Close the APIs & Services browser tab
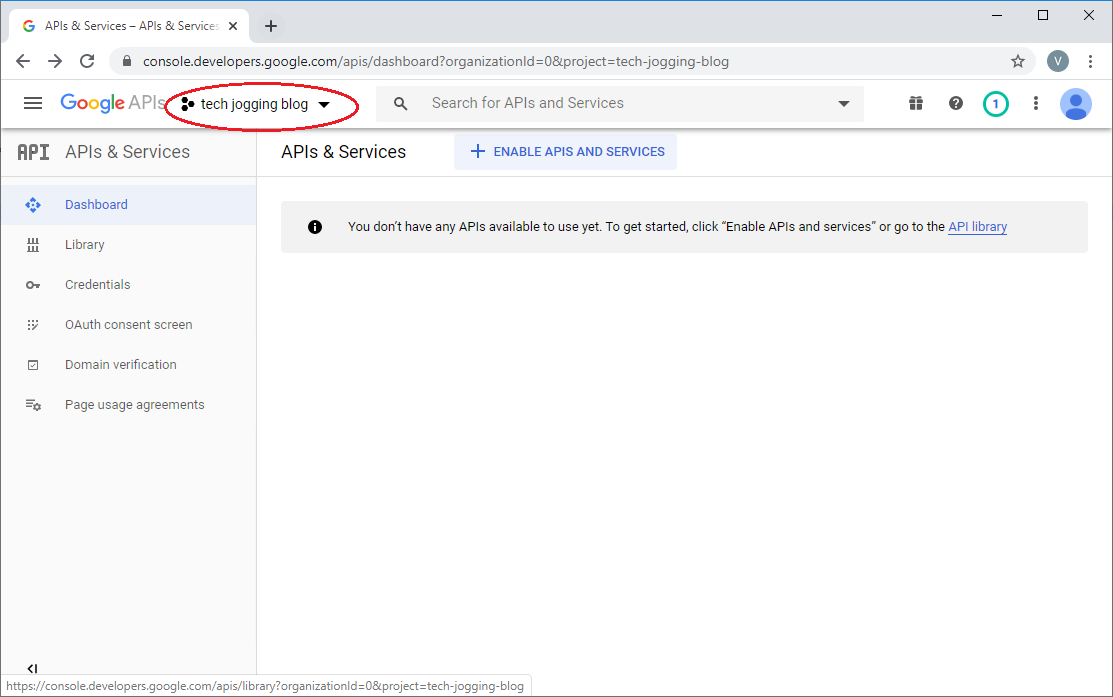This screenshot has width=1113, height=697. [233, 26]
